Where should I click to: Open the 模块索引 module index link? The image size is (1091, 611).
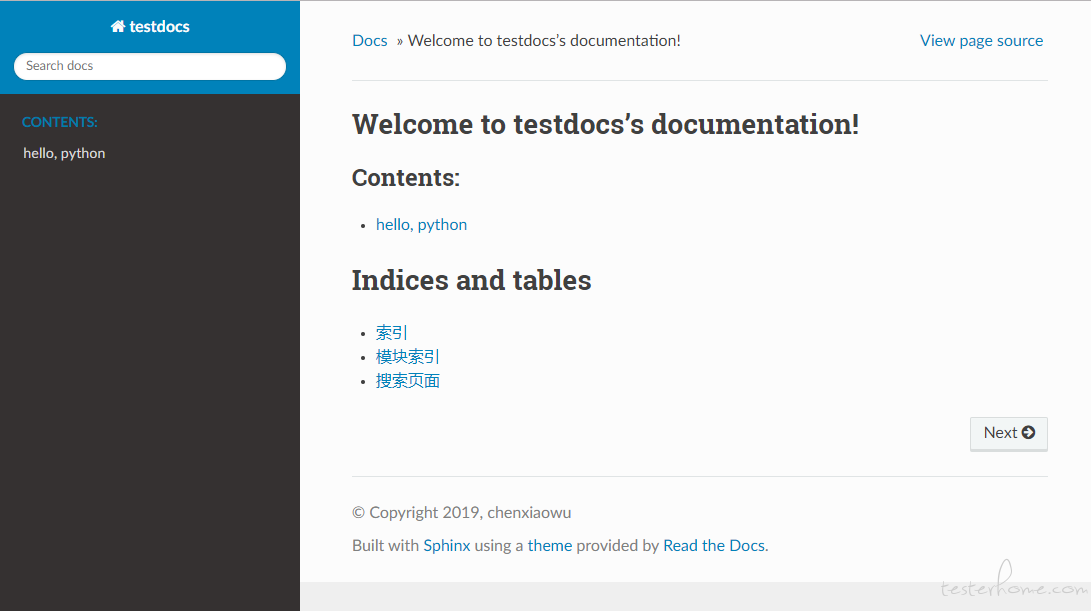coord(408,357)
